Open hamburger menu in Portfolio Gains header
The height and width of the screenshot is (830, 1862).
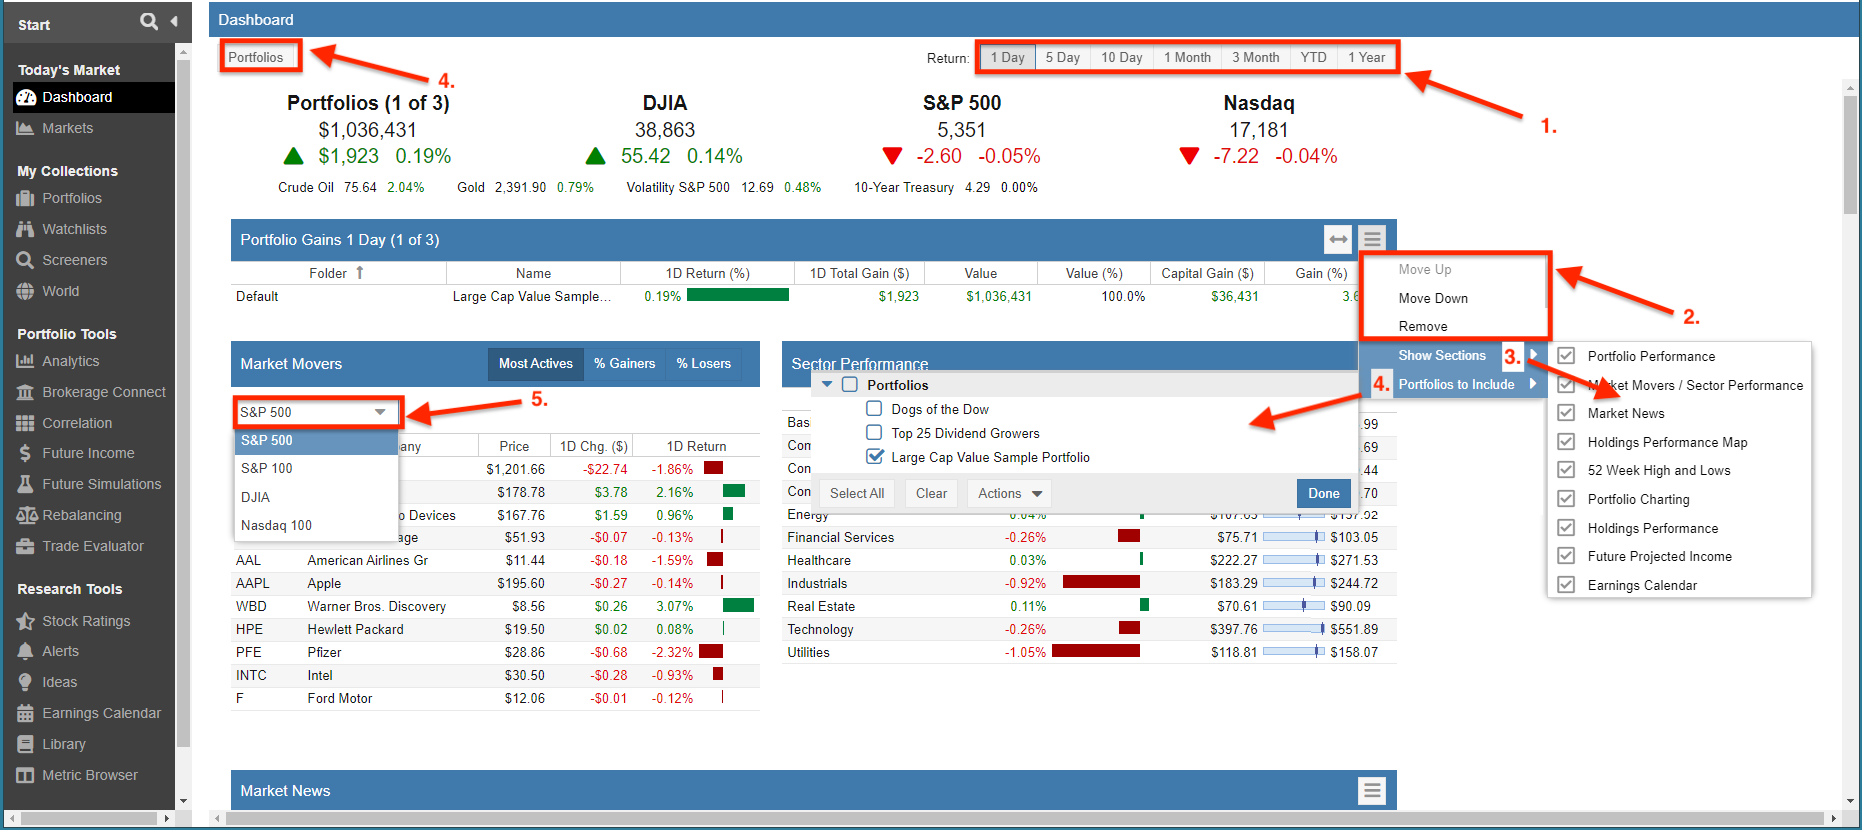click(x=1372, y=239)
